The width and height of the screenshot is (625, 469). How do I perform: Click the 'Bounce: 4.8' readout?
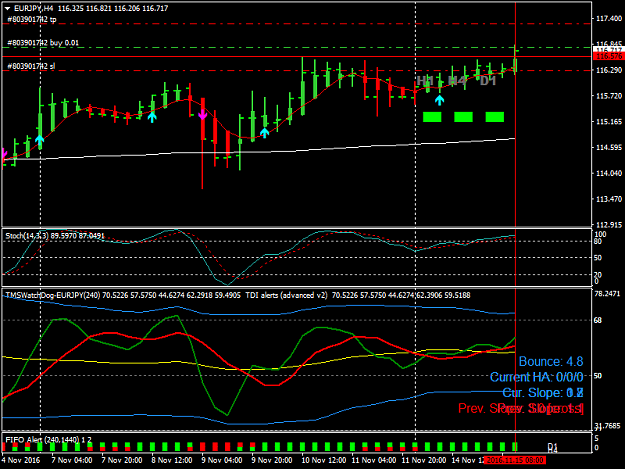tap(551, 361)
